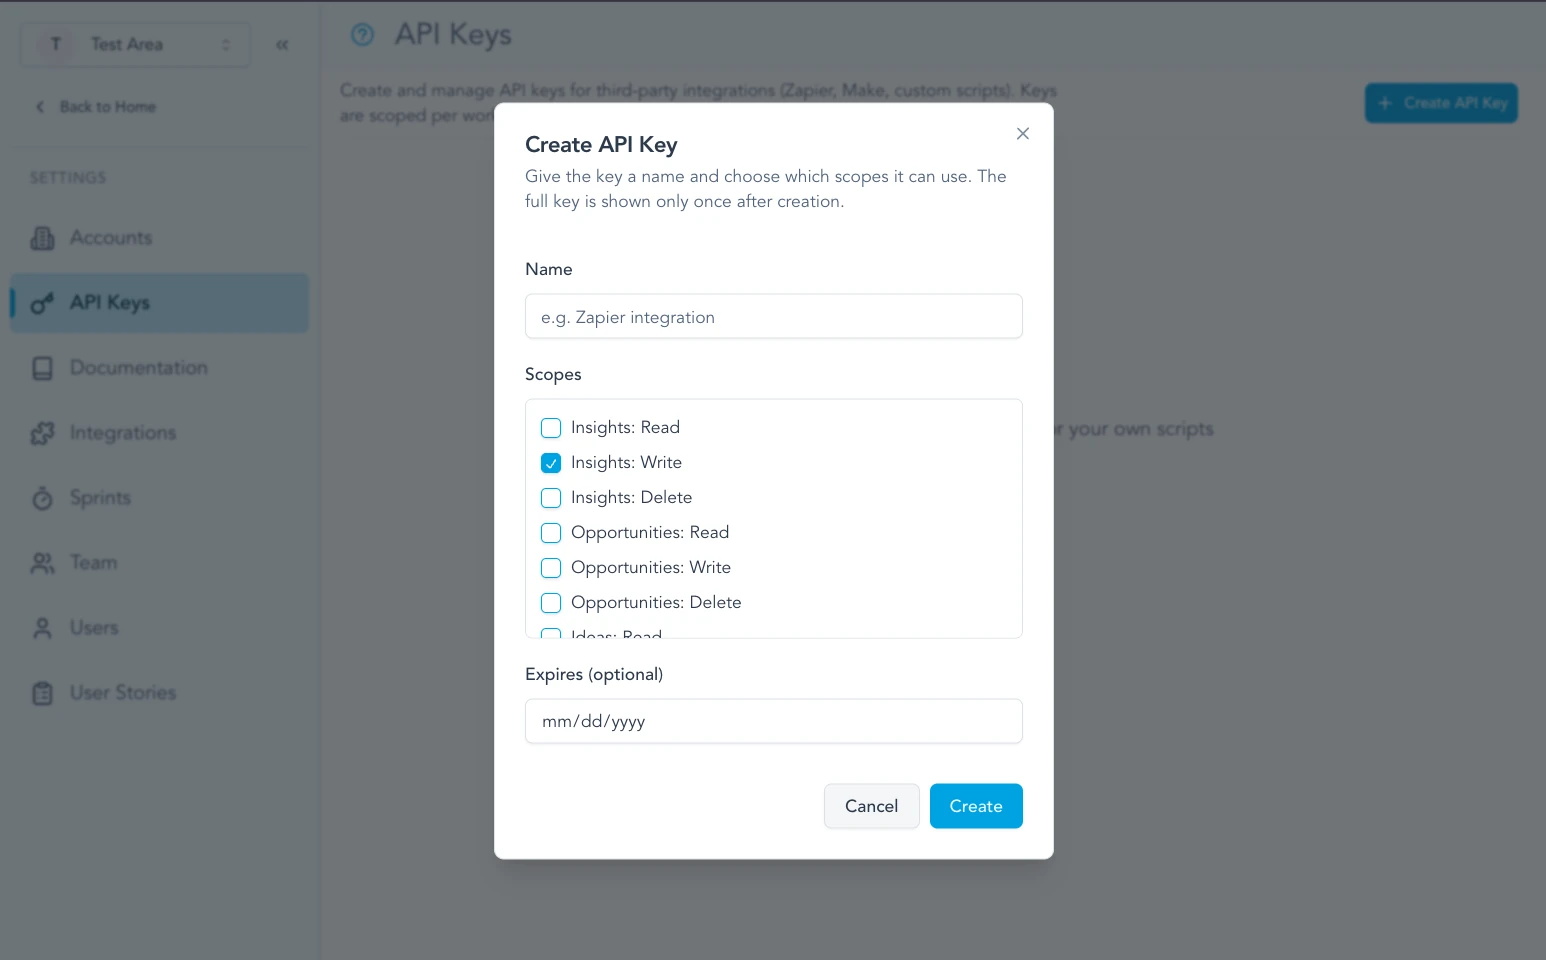Open the Team section
This screenshot has height=960, width=1546.
click(93, 563)
